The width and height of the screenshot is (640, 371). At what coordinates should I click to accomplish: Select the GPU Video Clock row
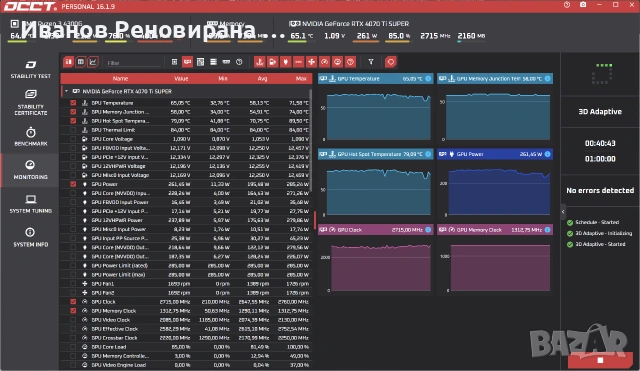coord(187,320)
